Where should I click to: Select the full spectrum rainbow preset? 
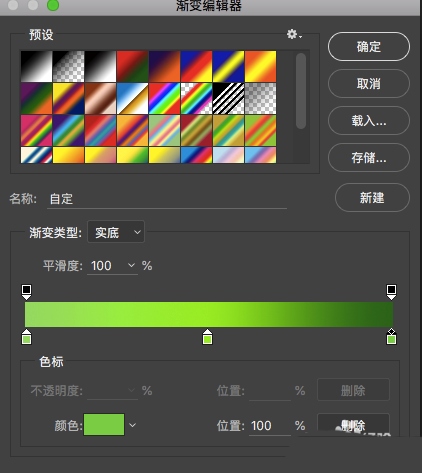[164, 98]
